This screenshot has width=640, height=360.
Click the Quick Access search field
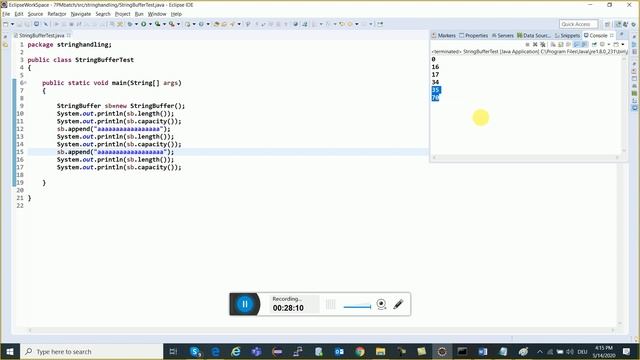point(578,24)
